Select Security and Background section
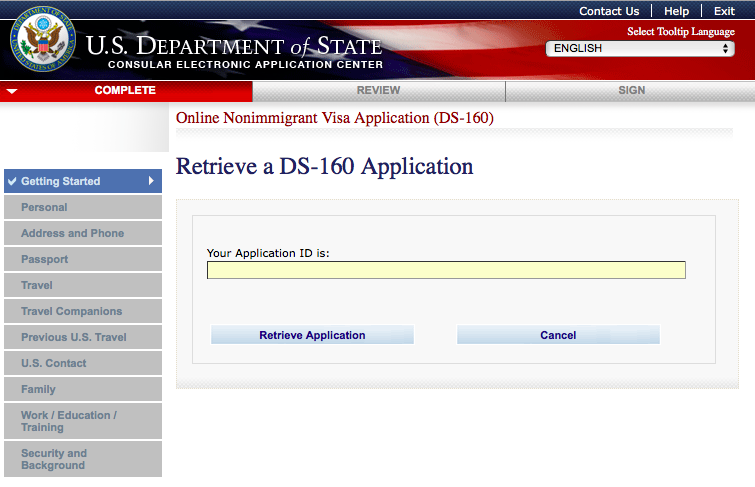Screen dimensions: 755x487 pos(53,459)
